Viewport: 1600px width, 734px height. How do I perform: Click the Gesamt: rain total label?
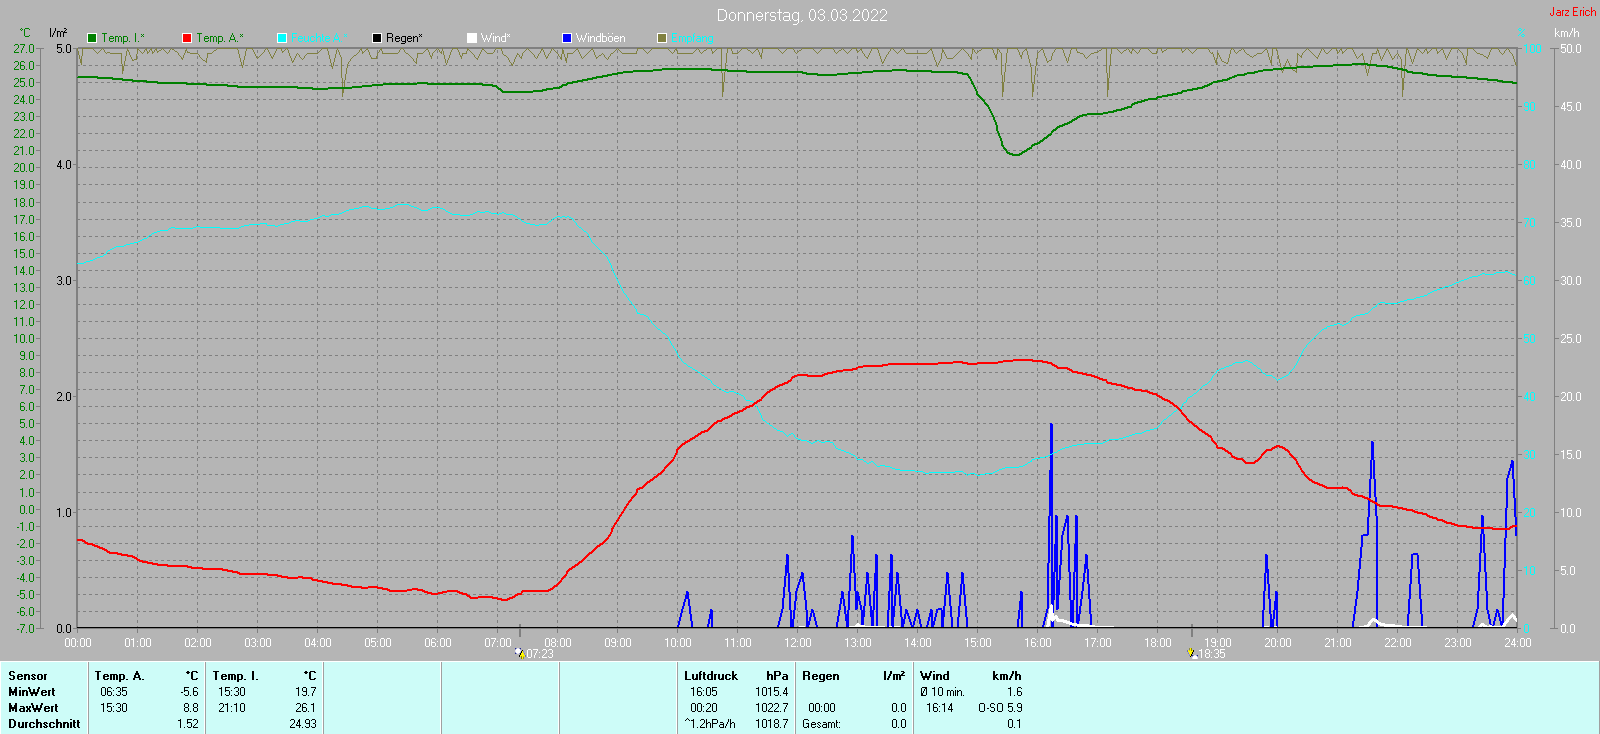[x=821, y=724]
